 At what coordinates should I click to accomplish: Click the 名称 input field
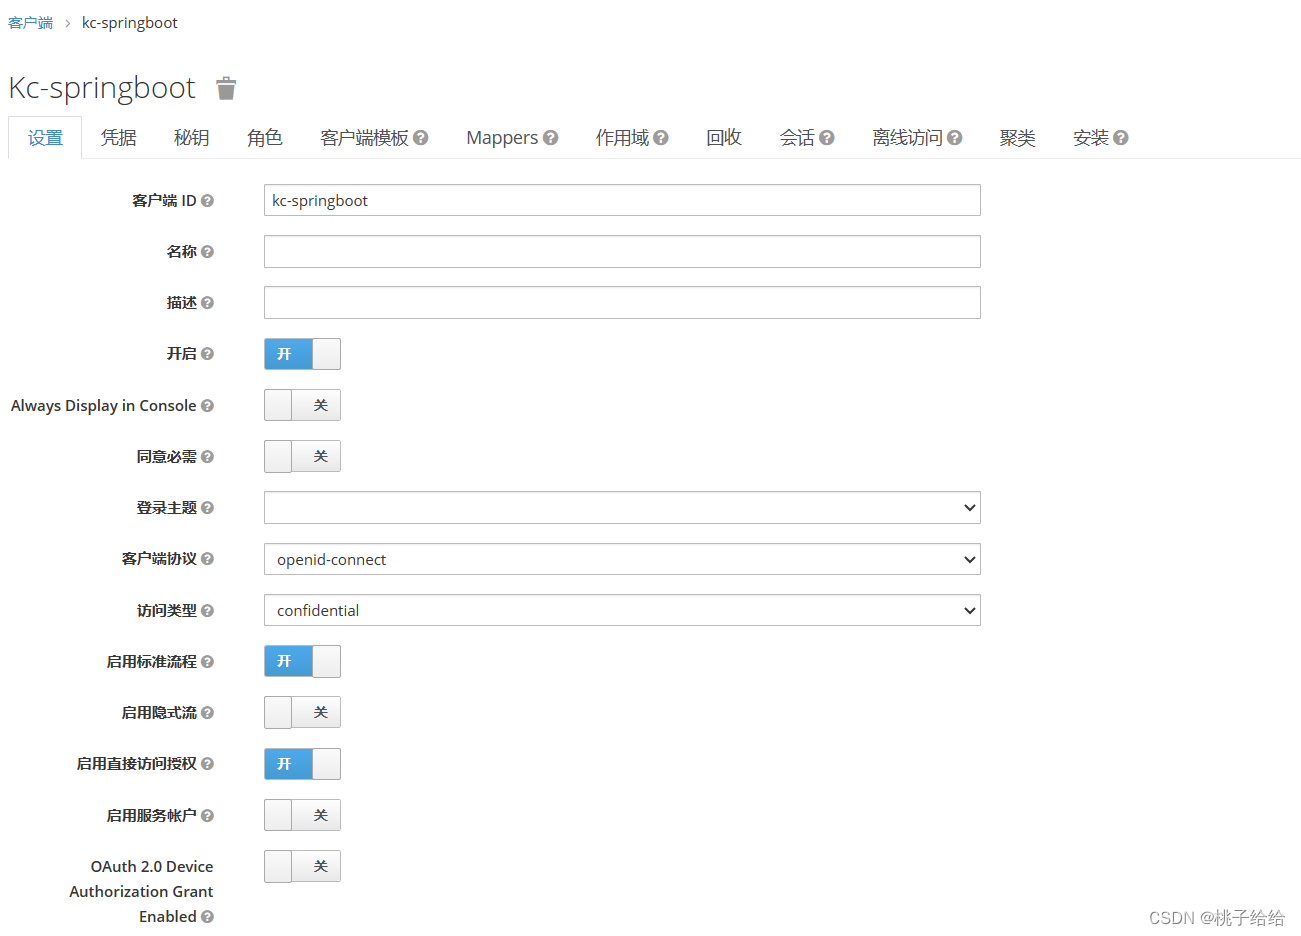pyautogui.click(x=622, y=251)
